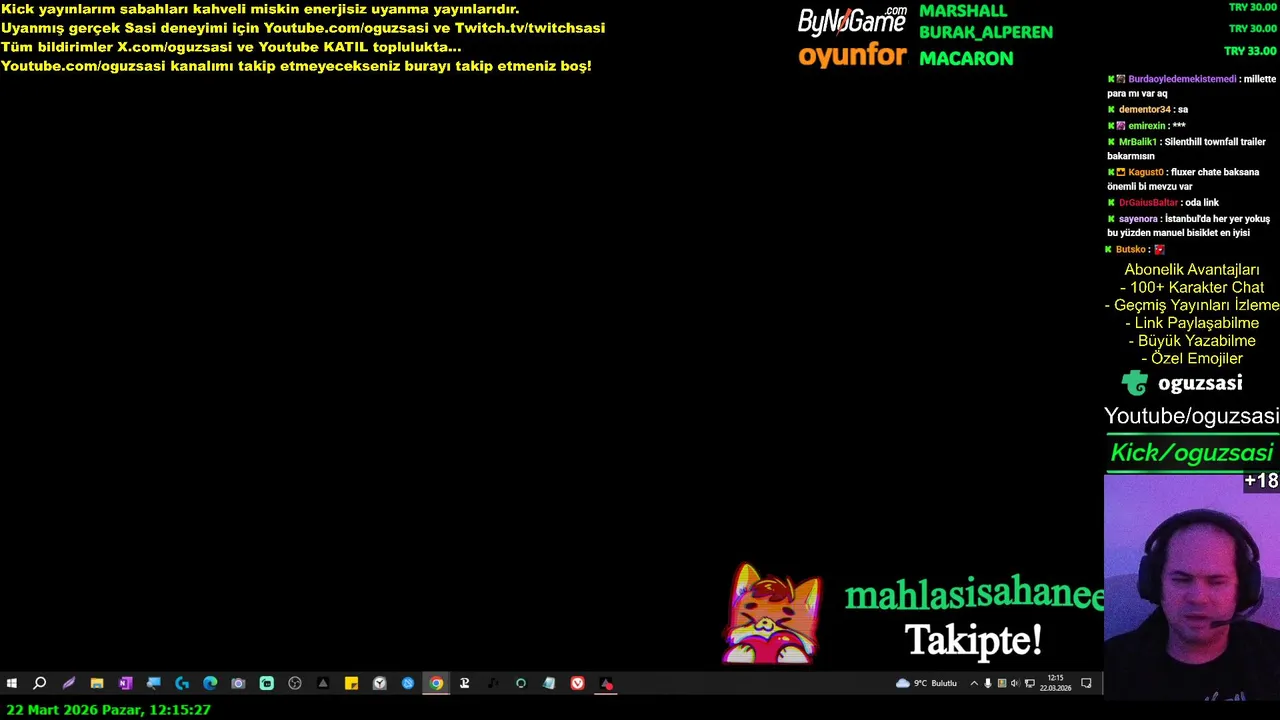Open the teal square app icon
1280x720 pixels.
[266, 683]
